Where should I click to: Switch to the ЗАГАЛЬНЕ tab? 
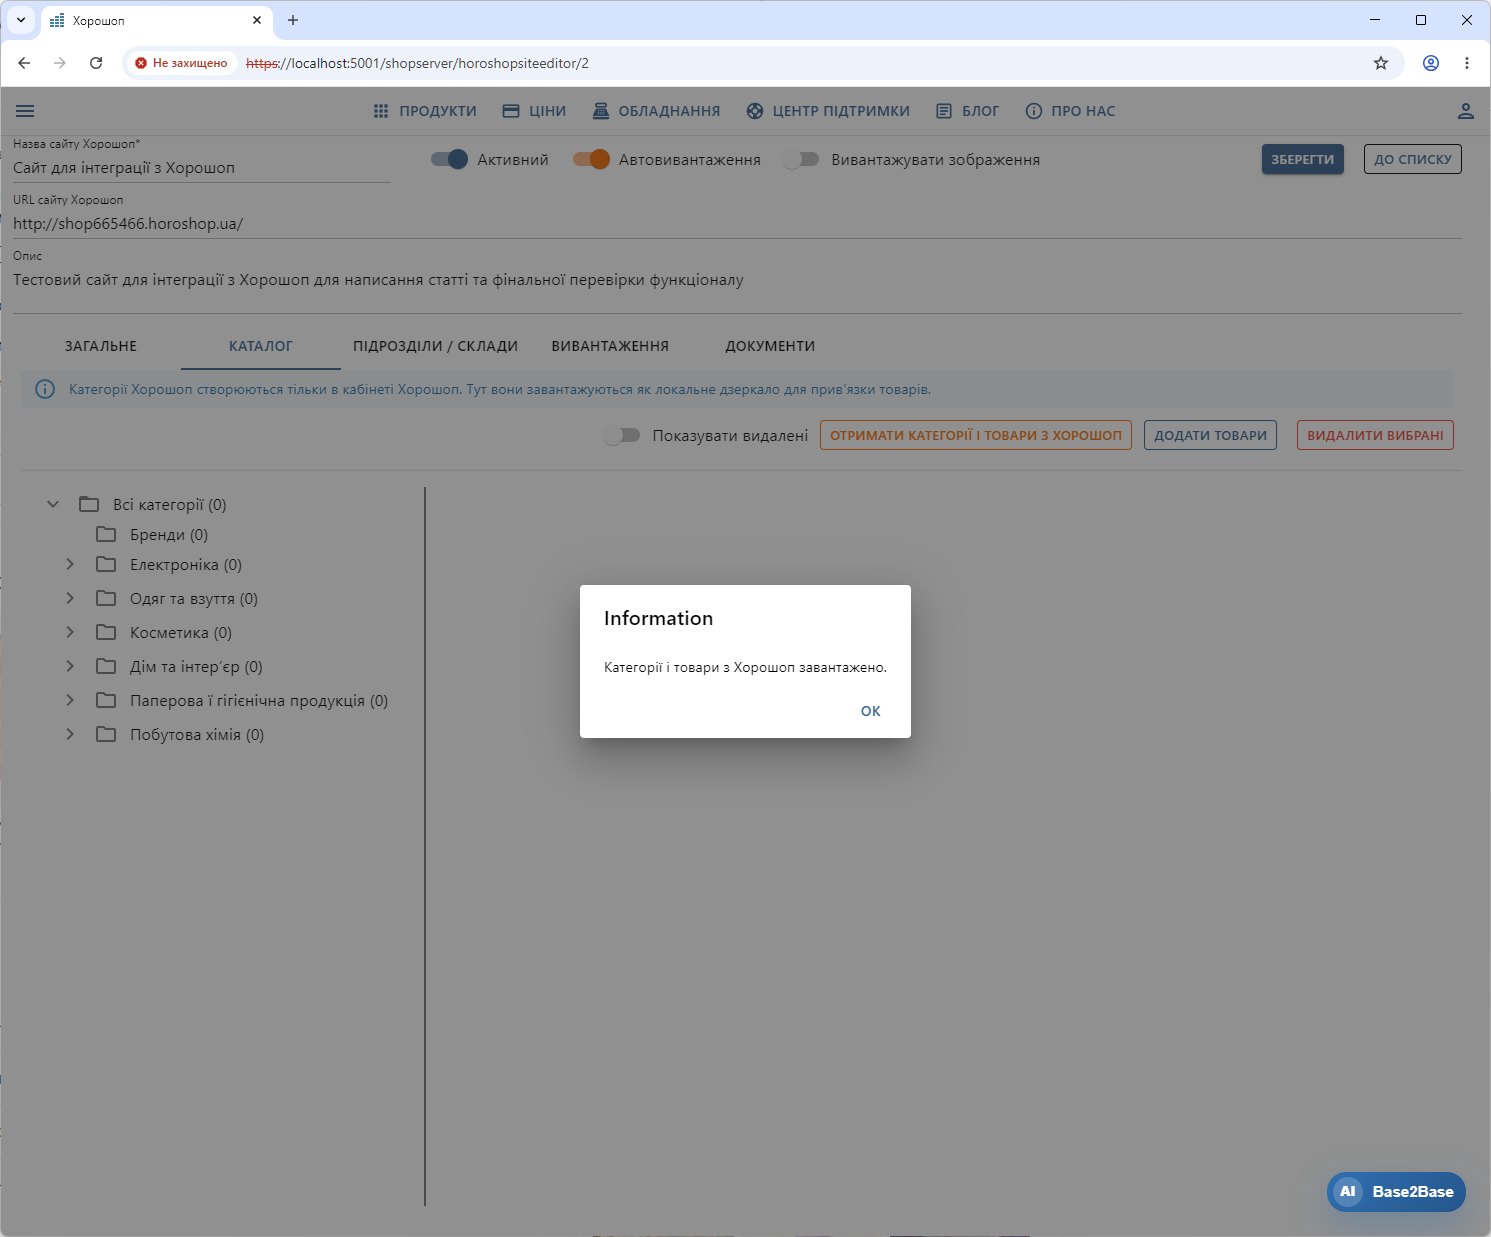pos(101,346)
